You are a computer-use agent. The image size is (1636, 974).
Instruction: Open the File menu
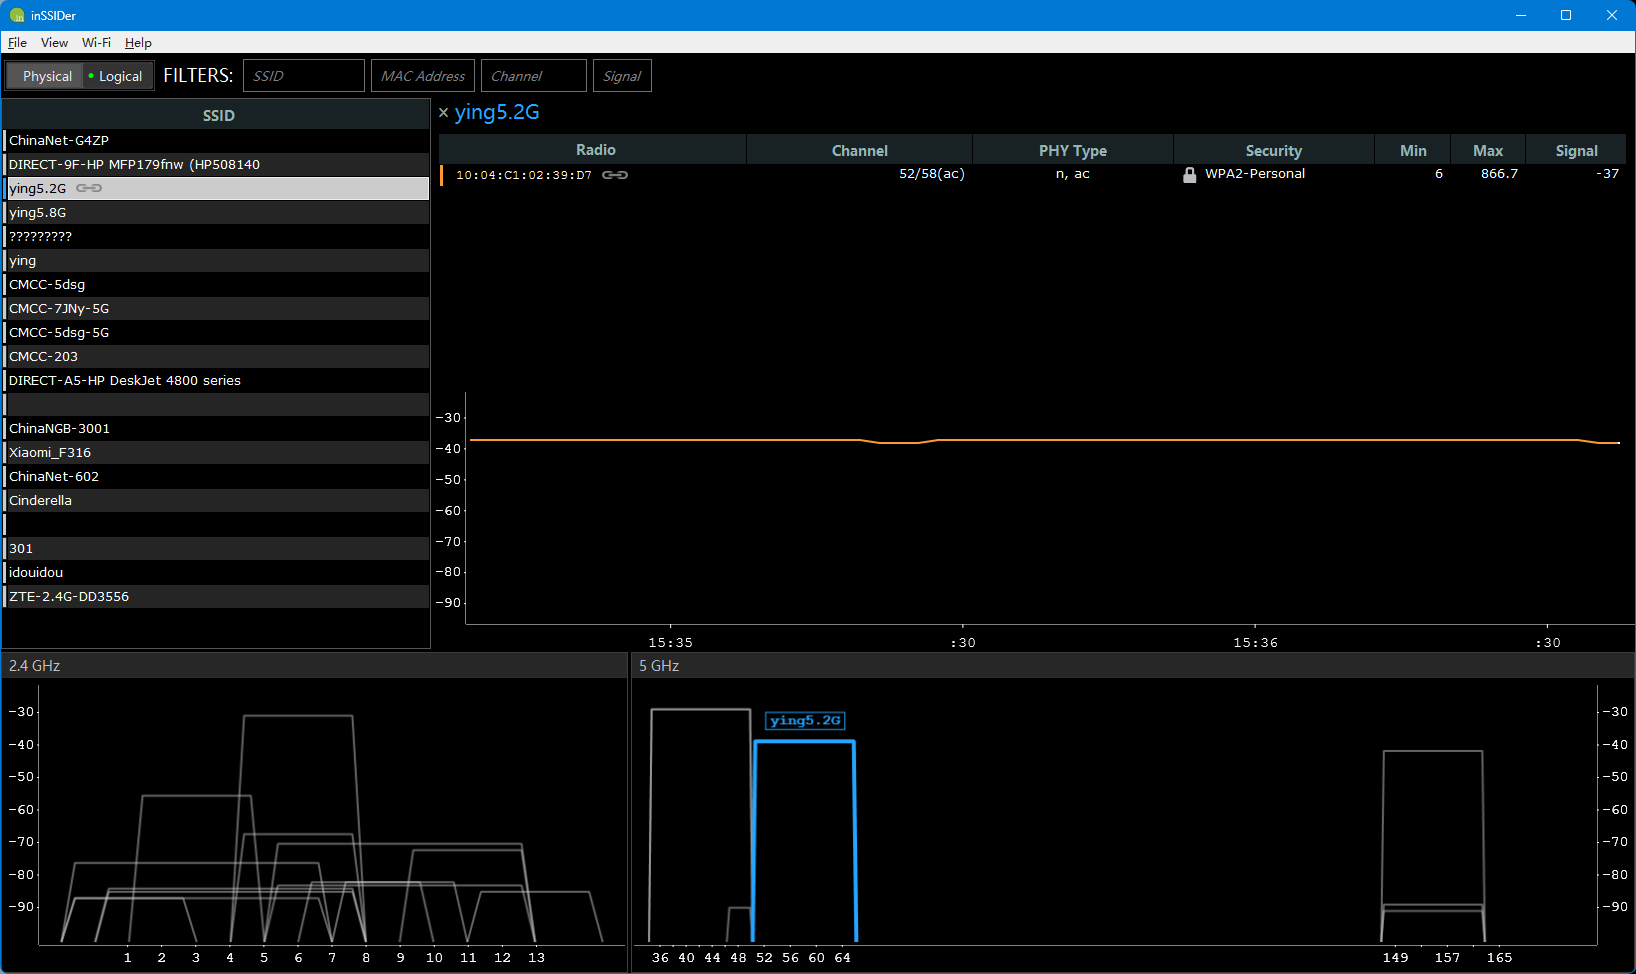(17, 43)
